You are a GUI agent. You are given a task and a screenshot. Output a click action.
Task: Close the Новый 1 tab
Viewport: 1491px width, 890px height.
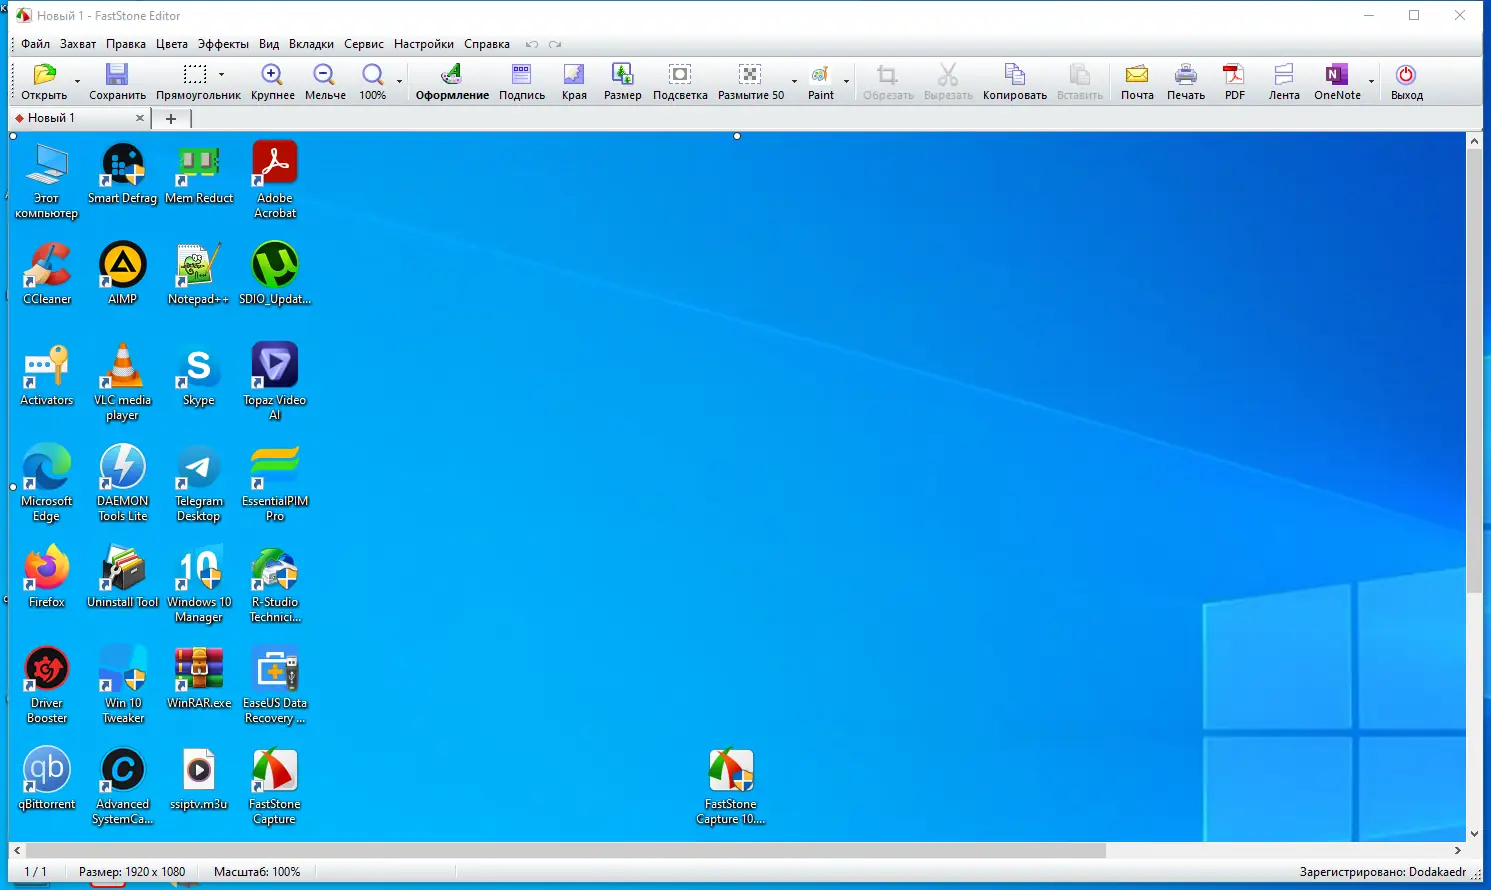(140, 118)
